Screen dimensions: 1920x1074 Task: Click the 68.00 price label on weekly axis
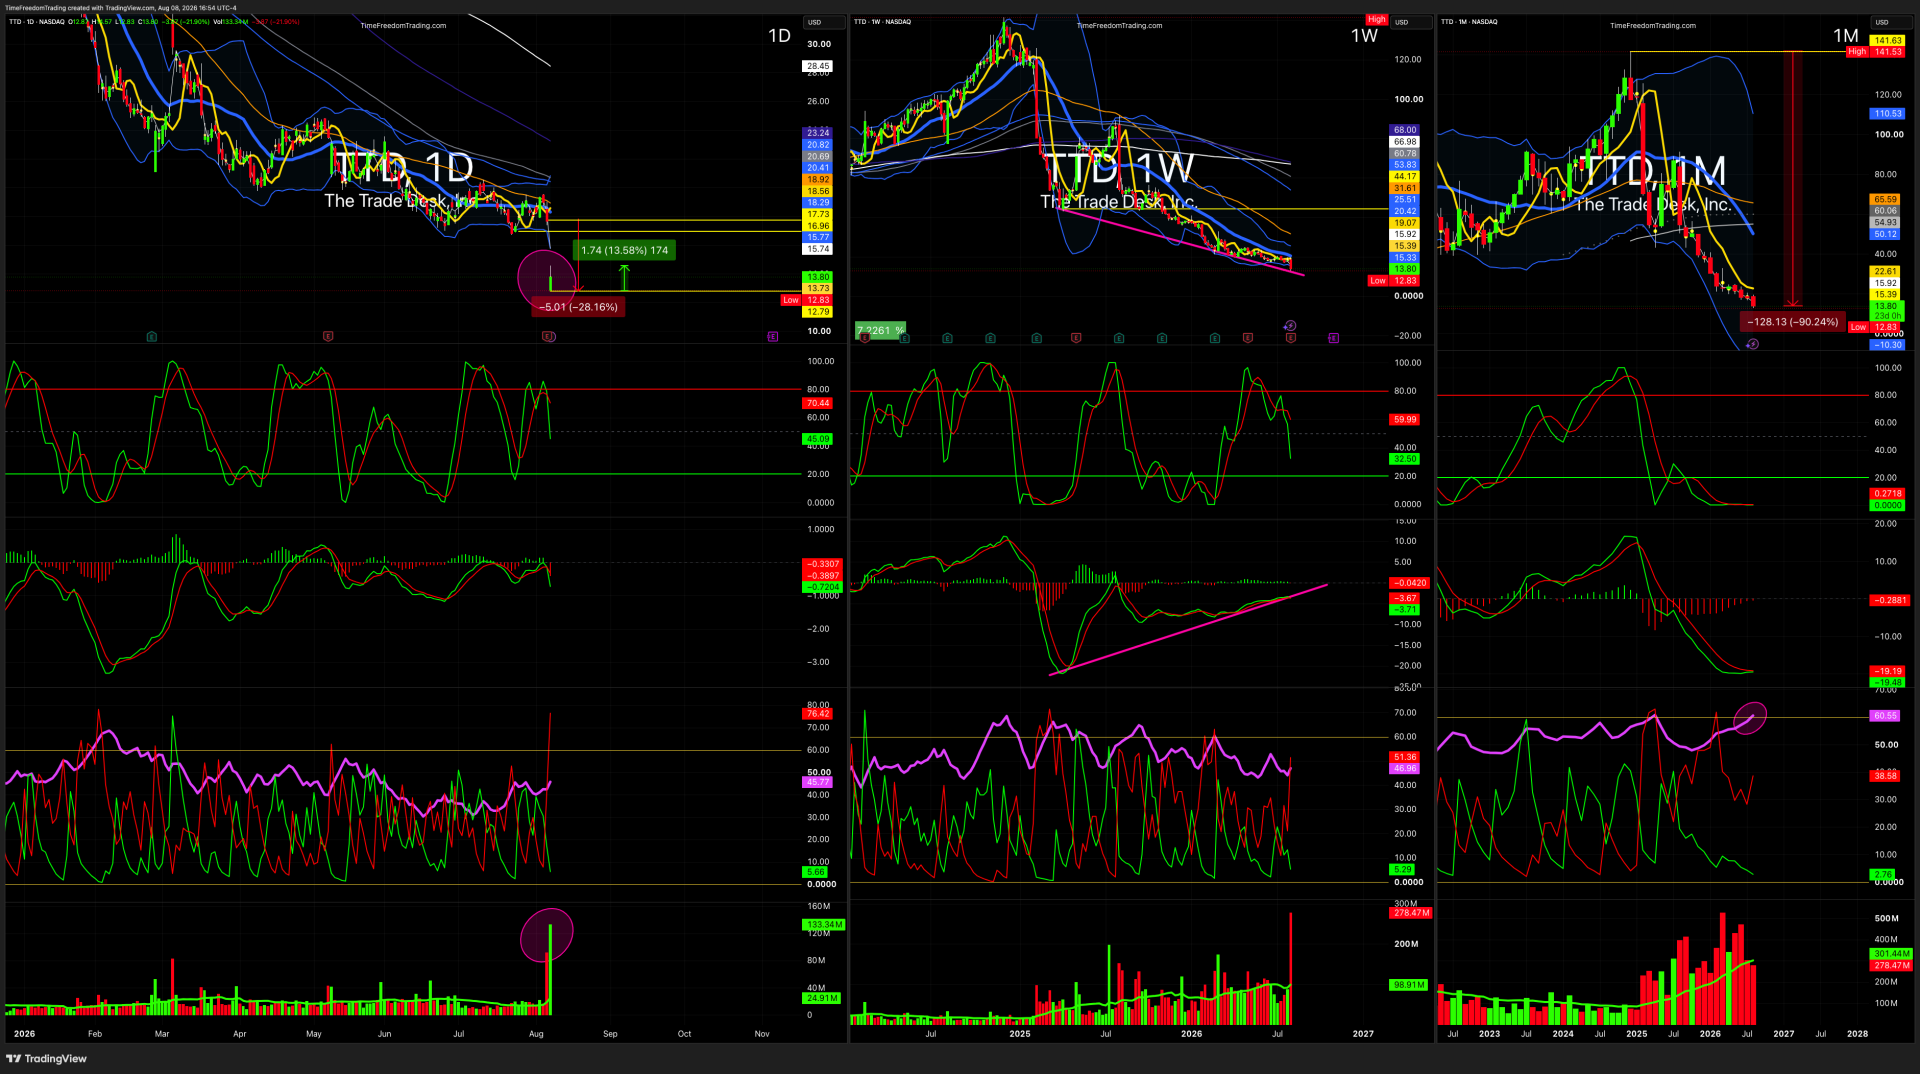[x=1405, y=130]
